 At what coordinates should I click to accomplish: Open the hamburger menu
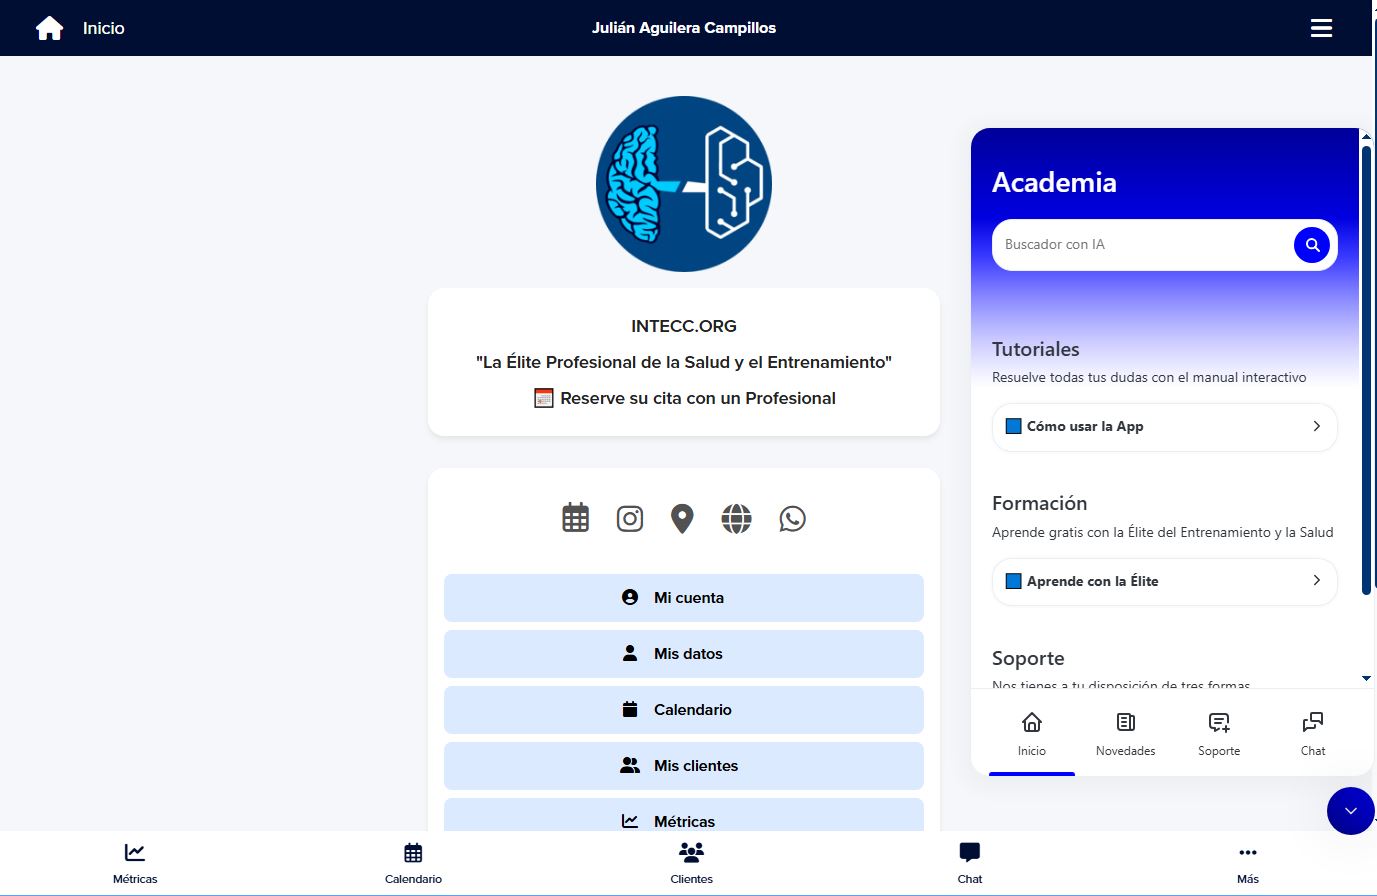pyautogui.click(x=1321, y=28)
